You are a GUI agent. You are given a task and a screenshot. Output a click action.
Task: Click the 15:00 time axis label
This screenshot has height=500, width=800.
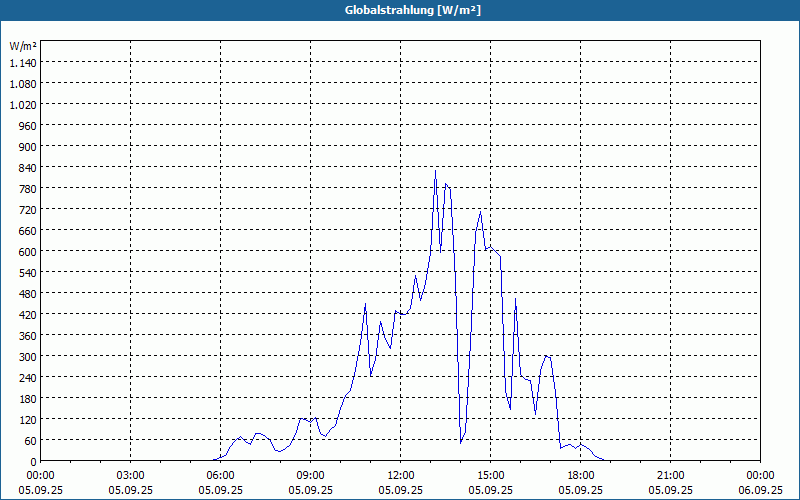click(490, 476)
